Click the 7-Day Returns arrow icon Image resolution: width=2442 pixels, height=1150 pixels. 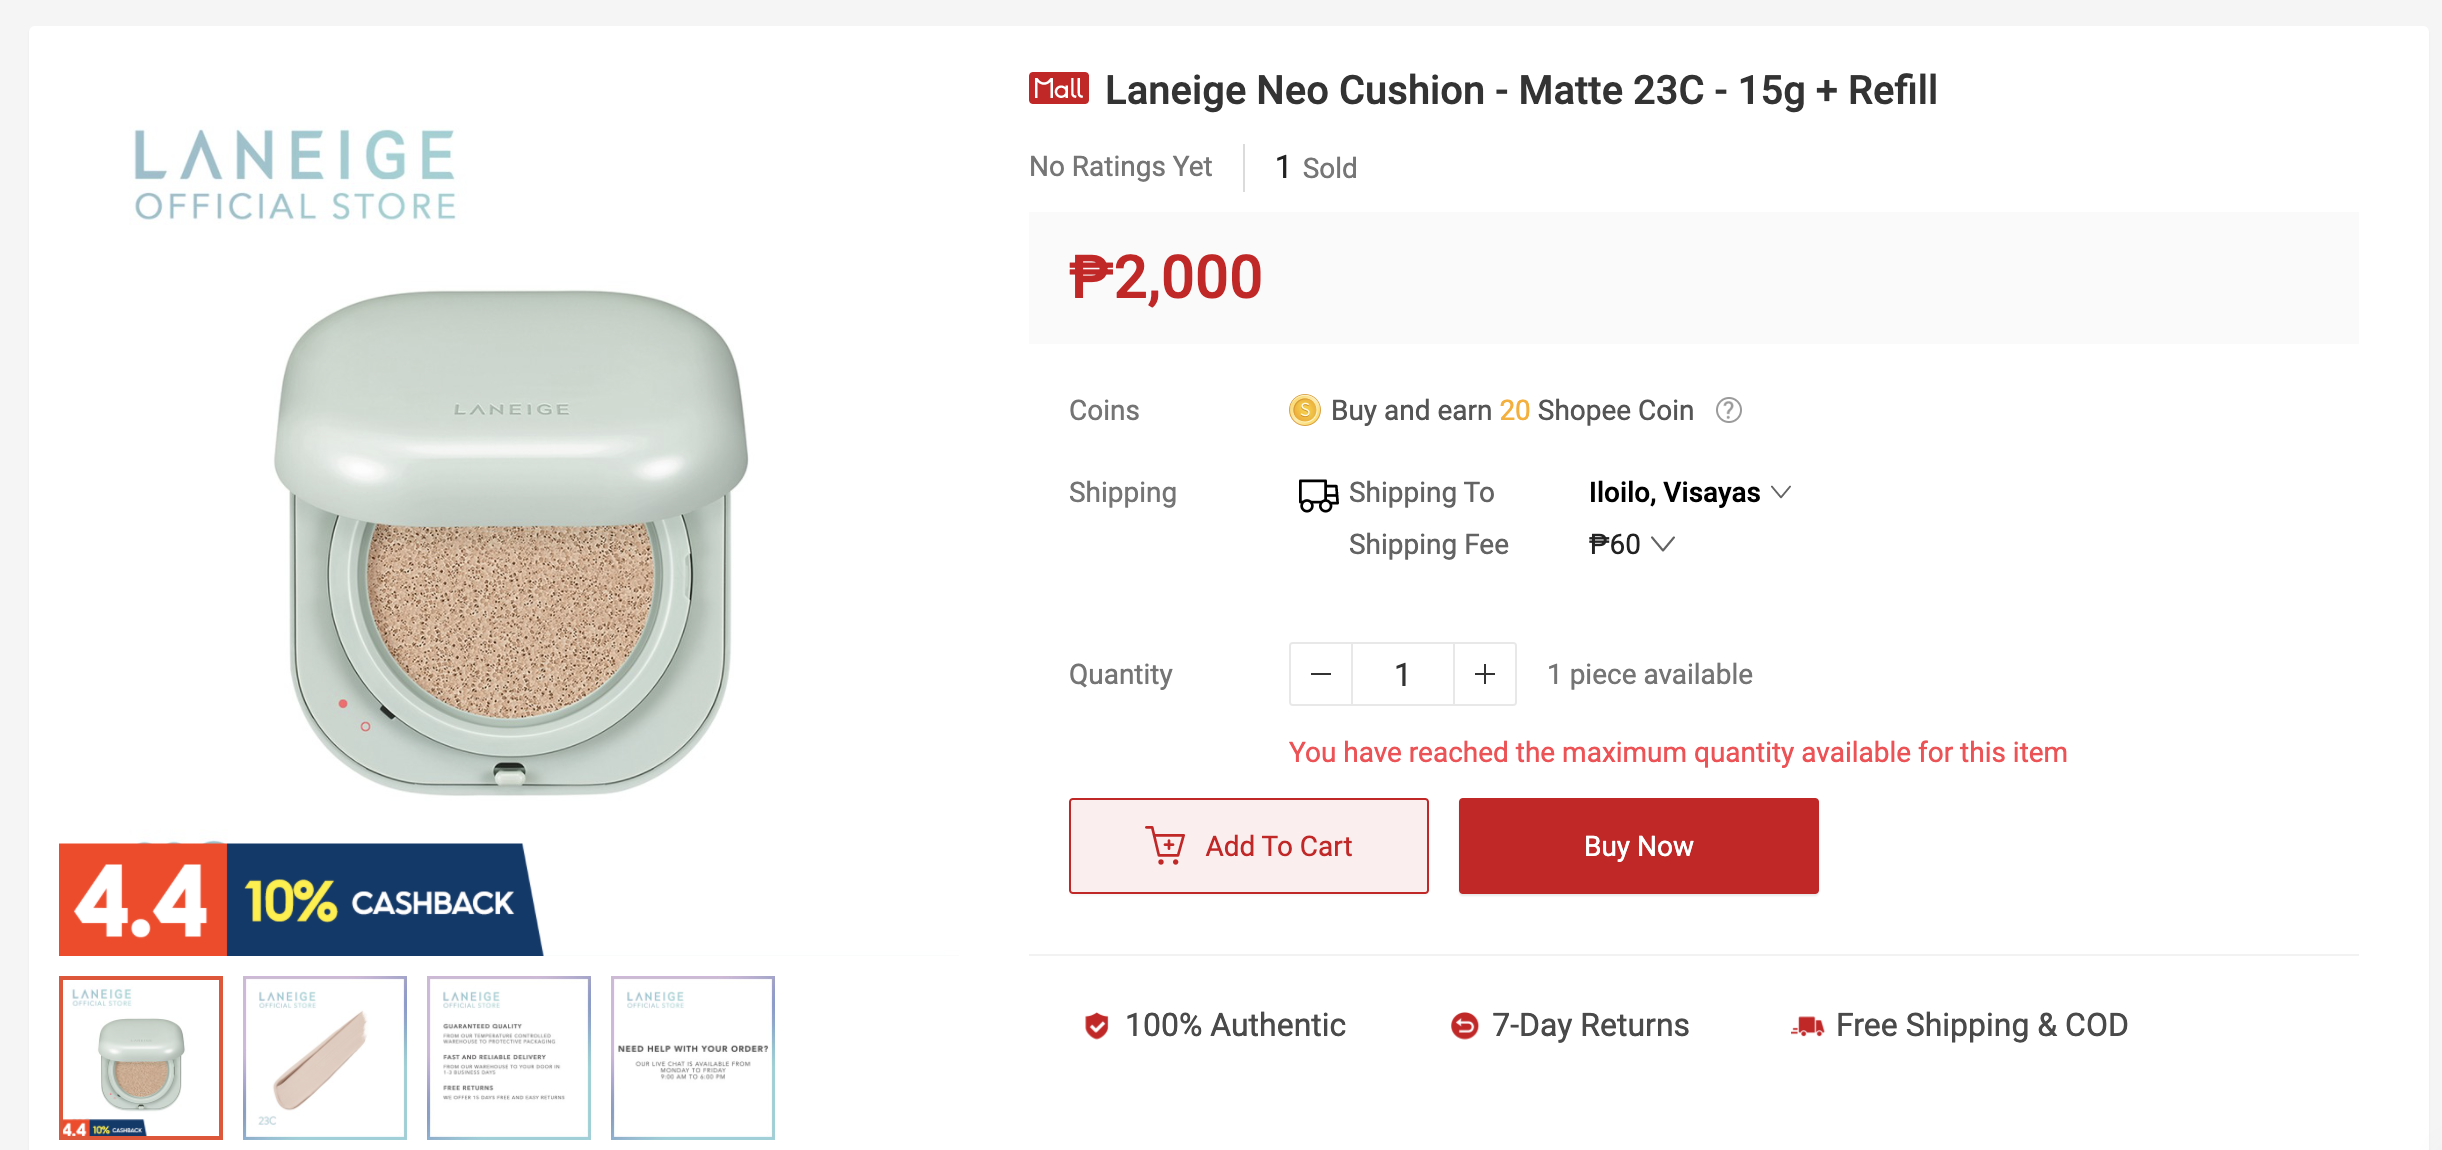click(x=1464, y=1024)
